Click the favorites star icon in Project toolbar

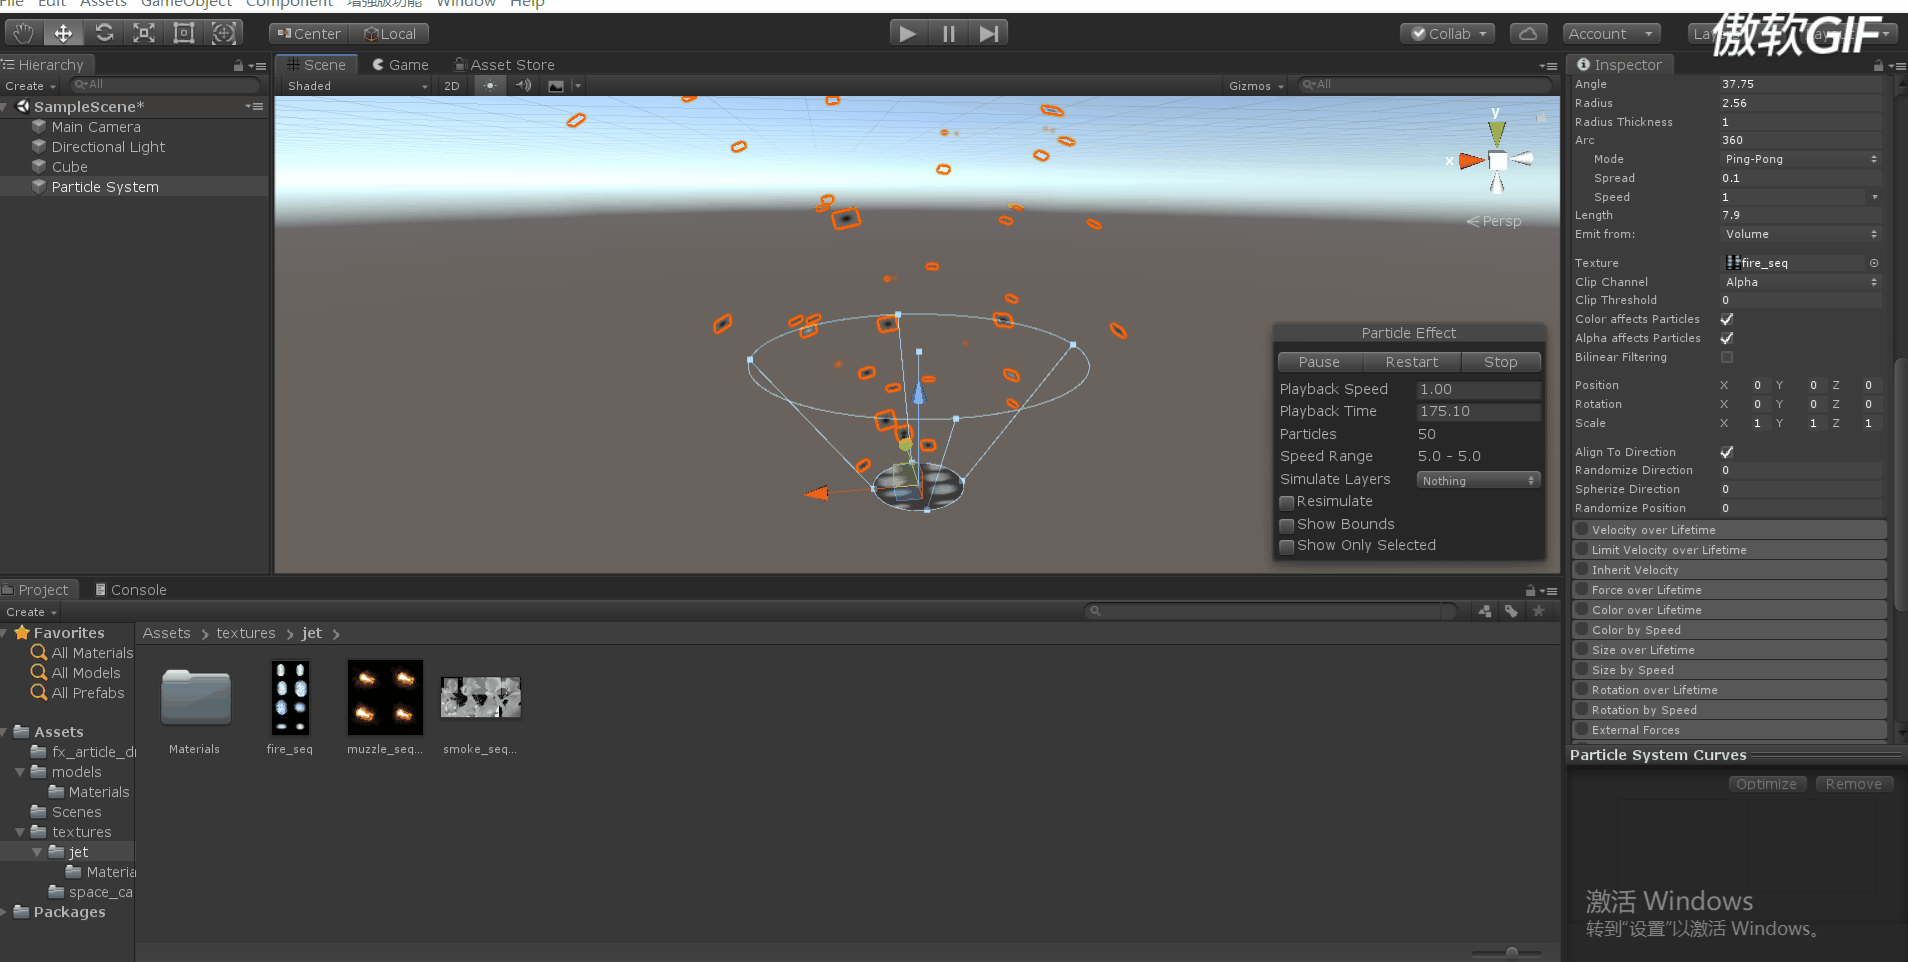[1539, 611]
